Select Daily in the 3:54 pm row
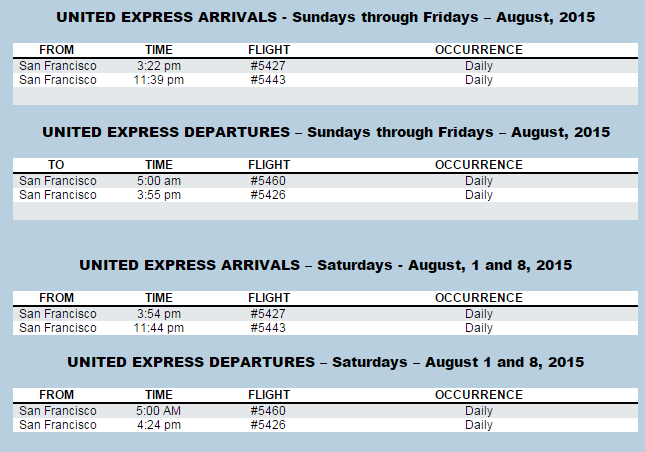The height and width of the screenshot is (452, 645). pos(479,314)
